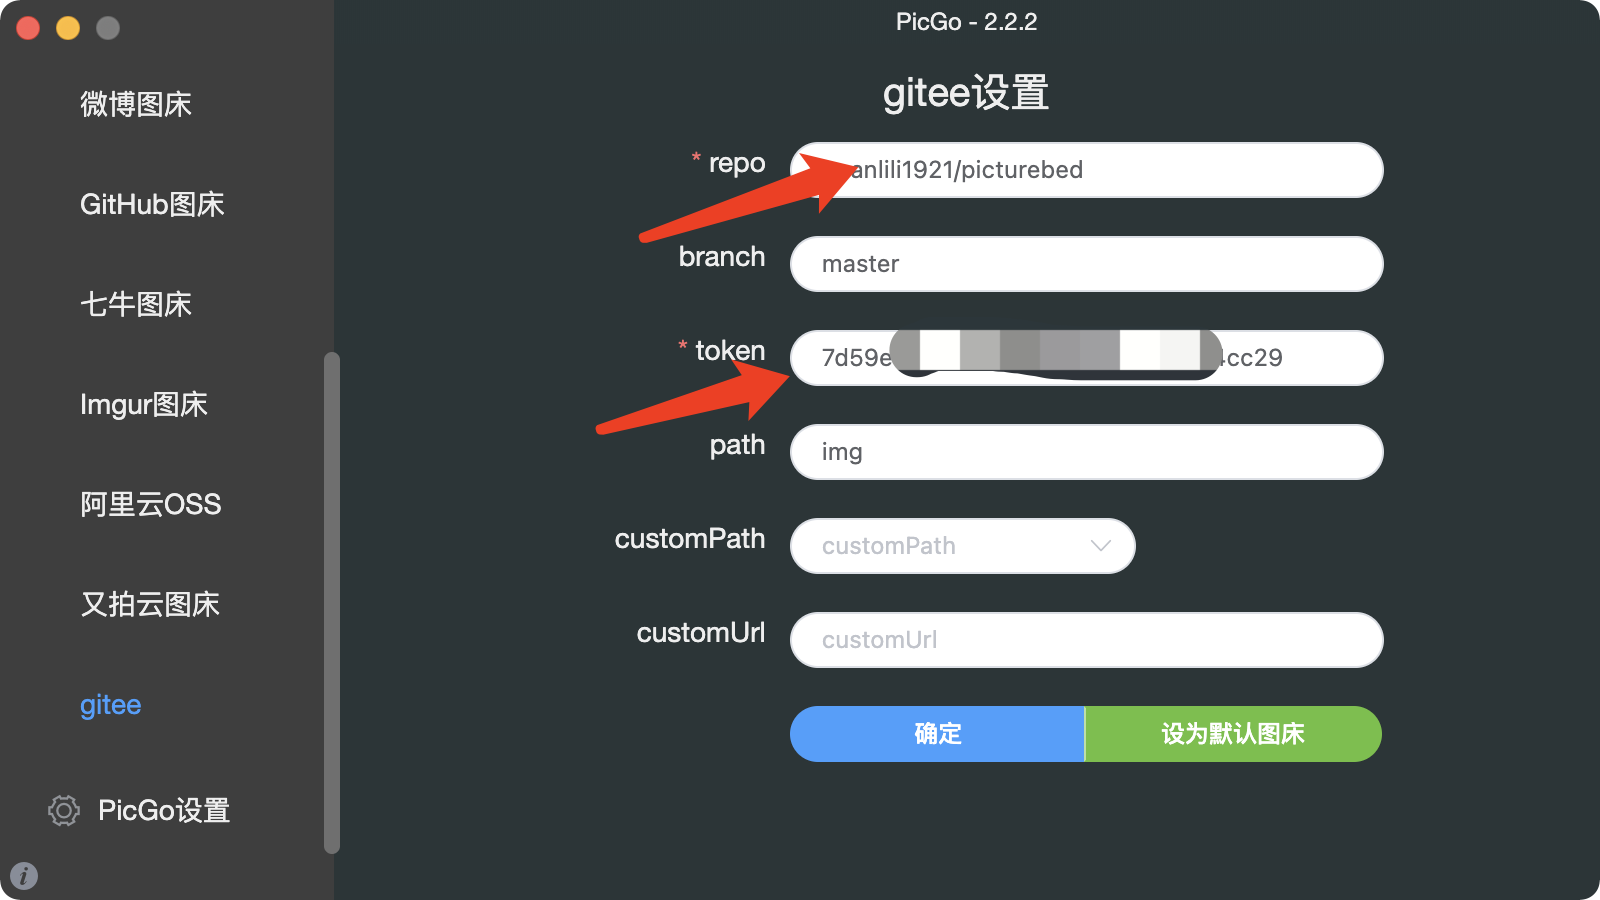Click the gear icon beside PicGo设置
Screen dimensions: 1600x900
[x=63, y=810]
